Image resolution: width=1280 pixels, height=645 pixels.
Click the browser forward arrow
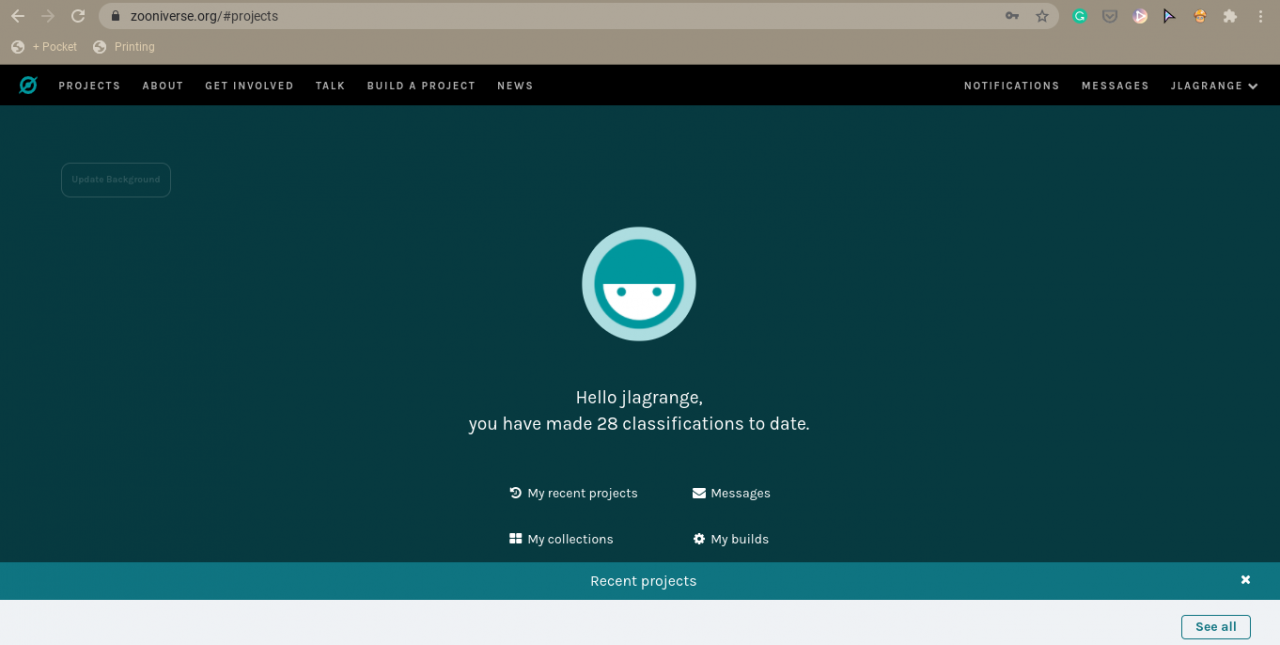[47, 16]
